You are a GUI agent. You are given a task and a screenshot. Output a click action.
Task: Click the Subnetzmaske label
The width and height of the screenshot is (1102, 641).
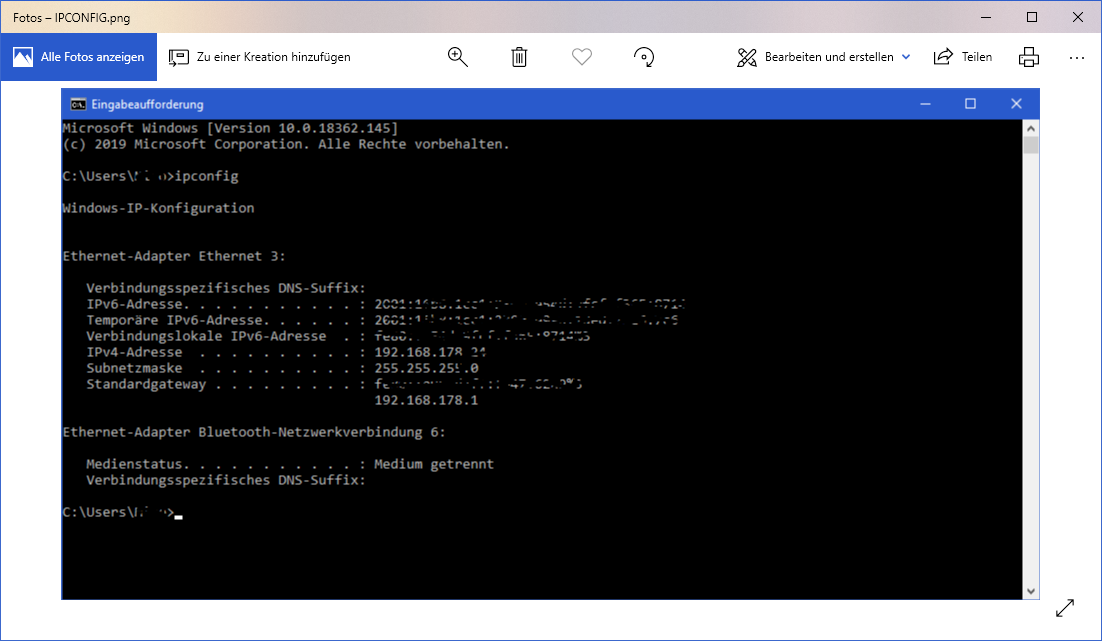134,368
